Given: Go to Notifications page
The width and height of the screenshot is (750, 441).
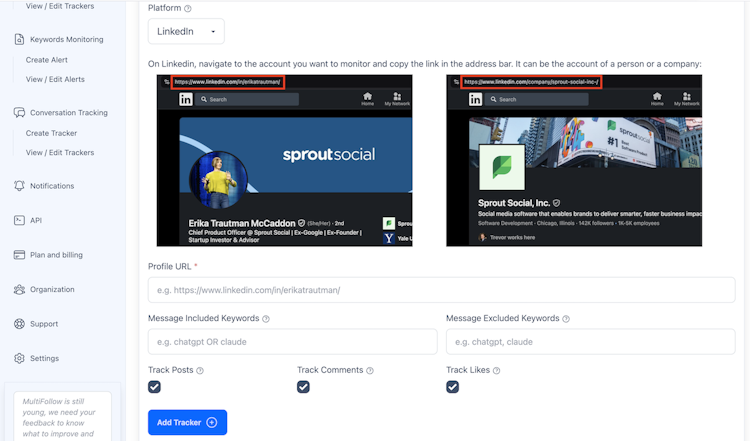Looking at the screenshot, I should tap(52, 186).
